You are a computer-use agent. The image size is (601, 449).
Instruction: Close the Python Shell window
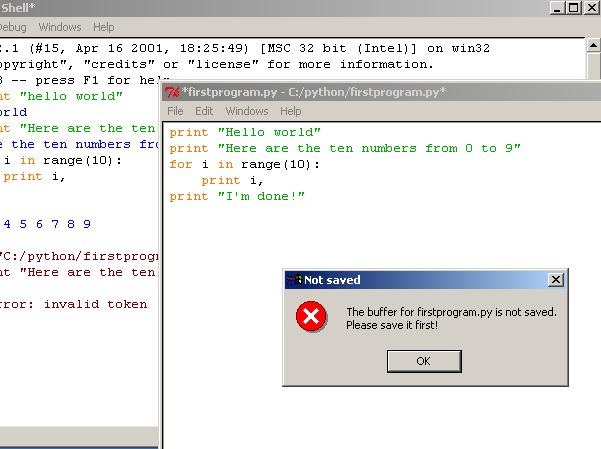590,7
